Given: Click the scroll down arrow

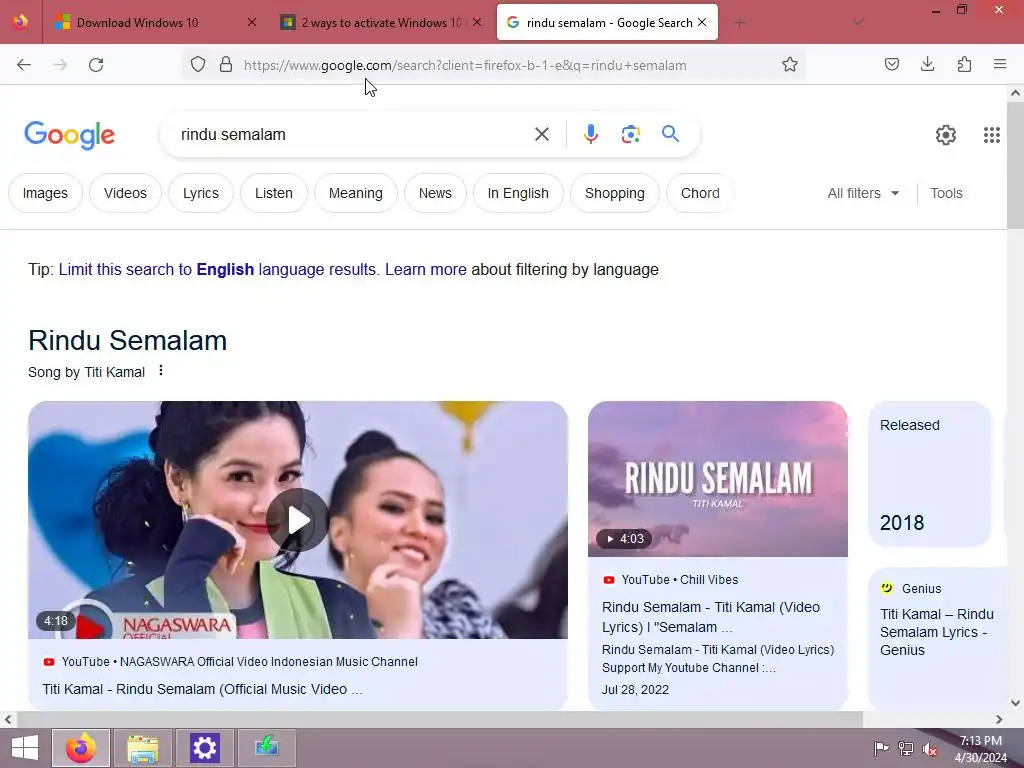Looking at the screenshot, I should 1015,703.
